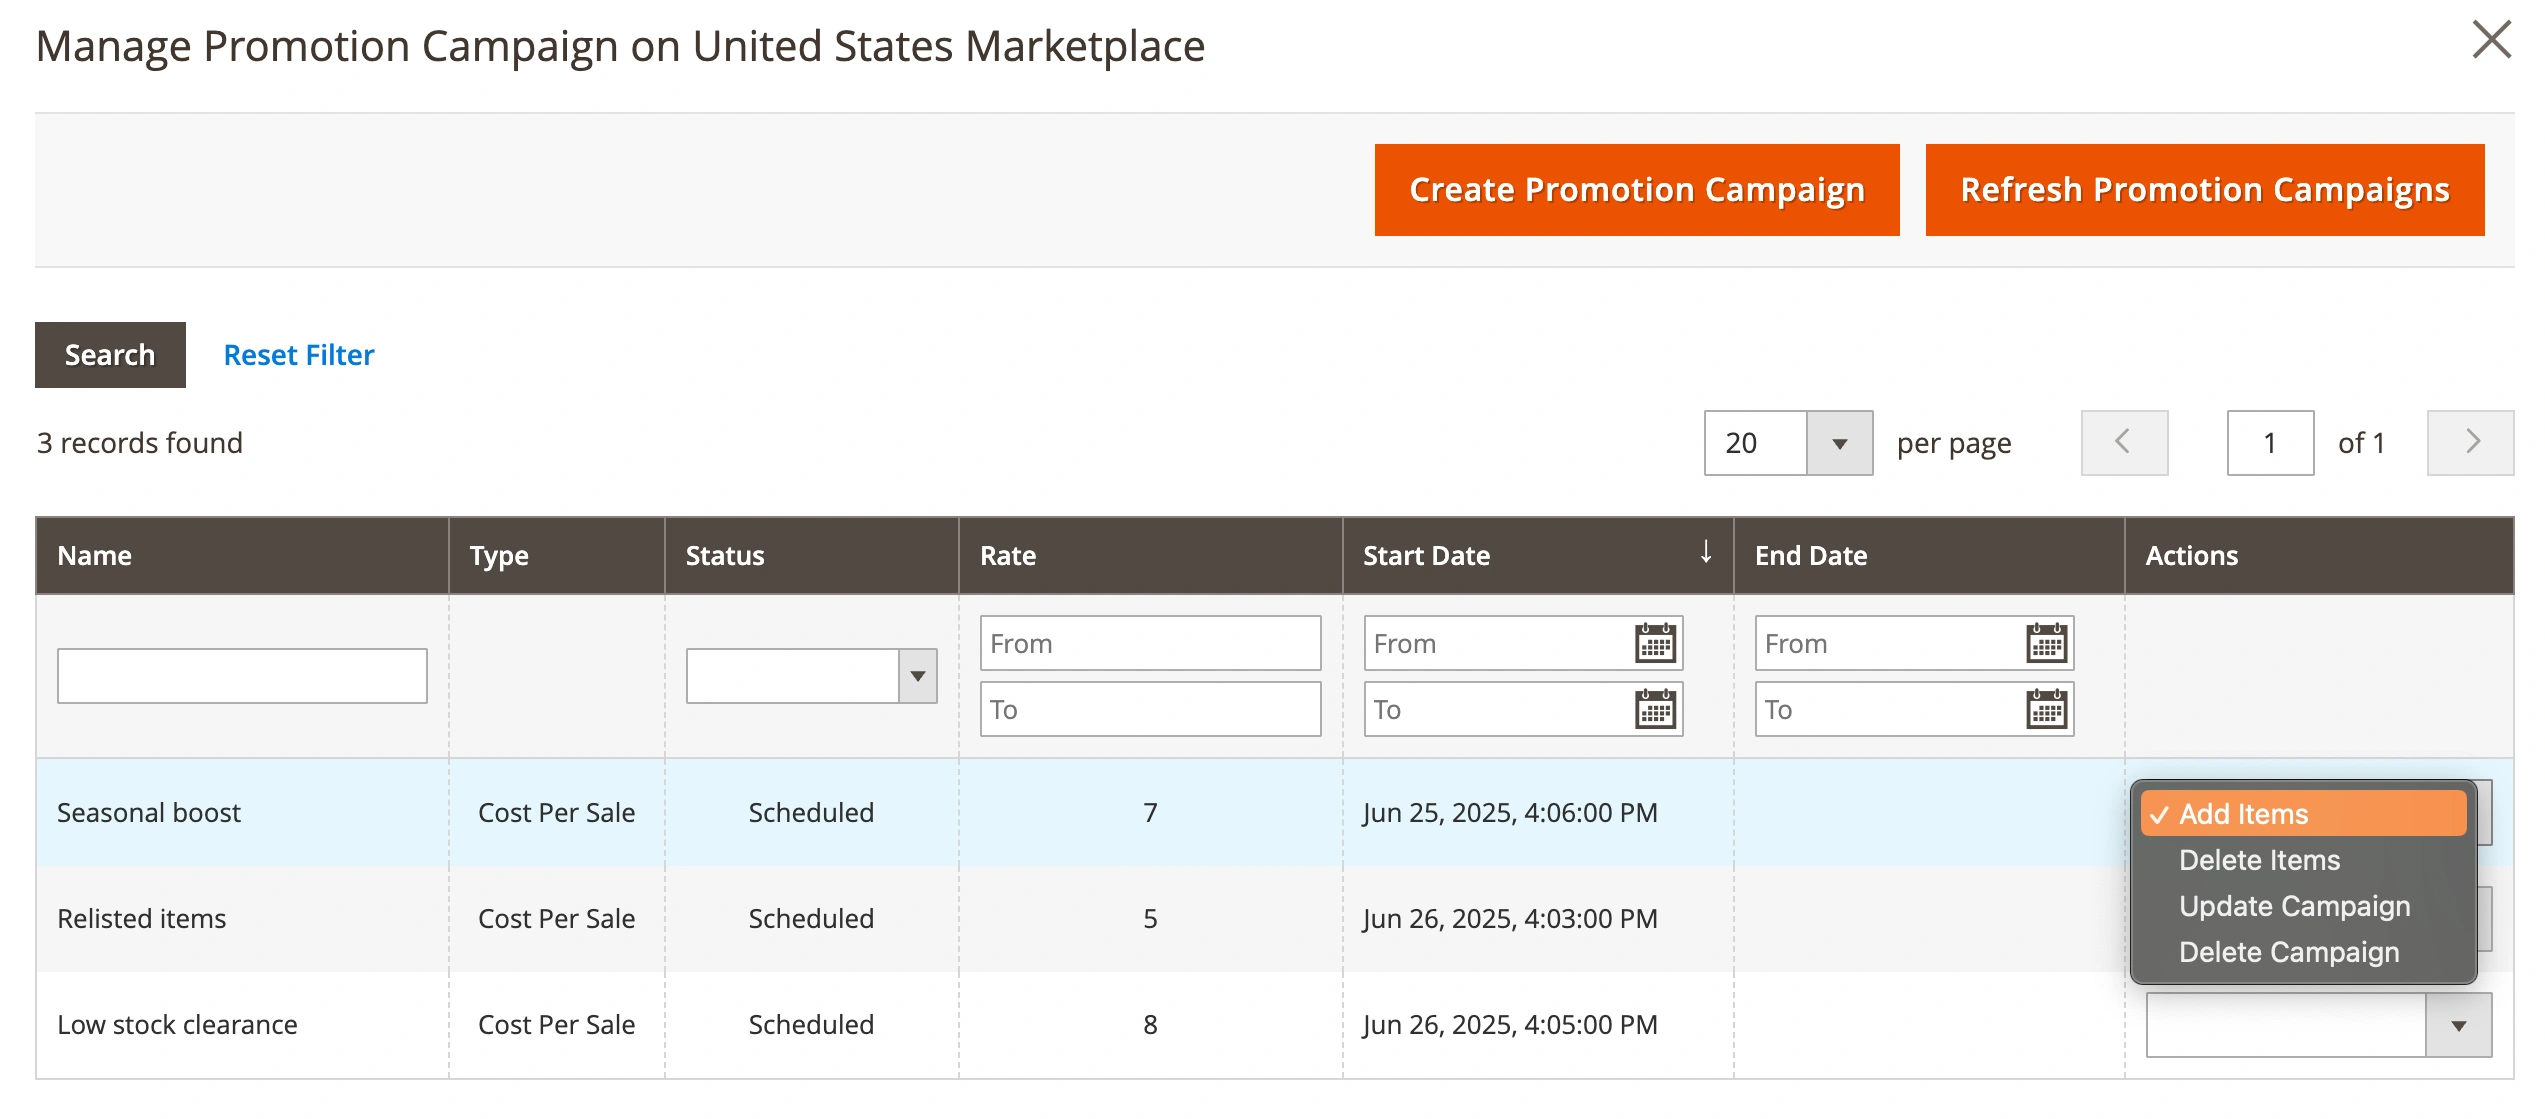Close the Manage Promotion Campaign dialog

[2491, 40]
